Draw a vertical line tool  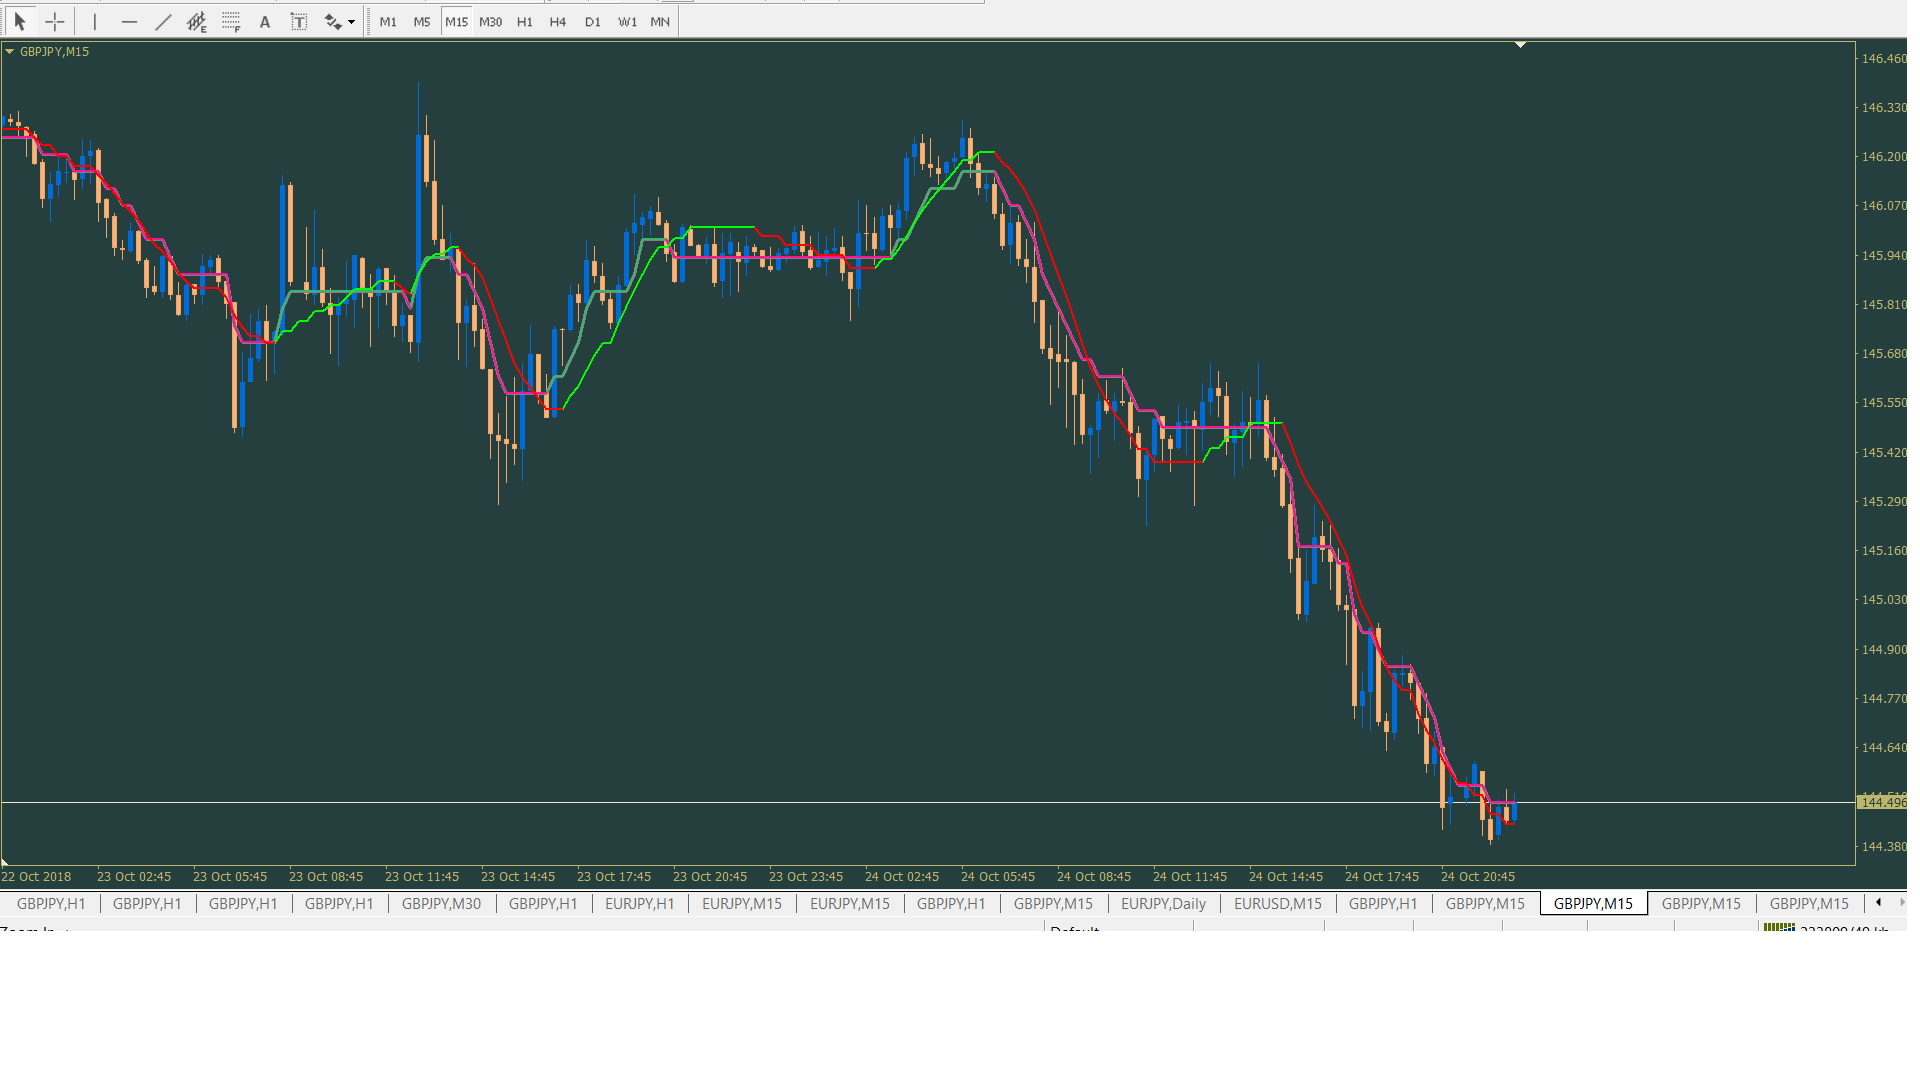[95, 21]
